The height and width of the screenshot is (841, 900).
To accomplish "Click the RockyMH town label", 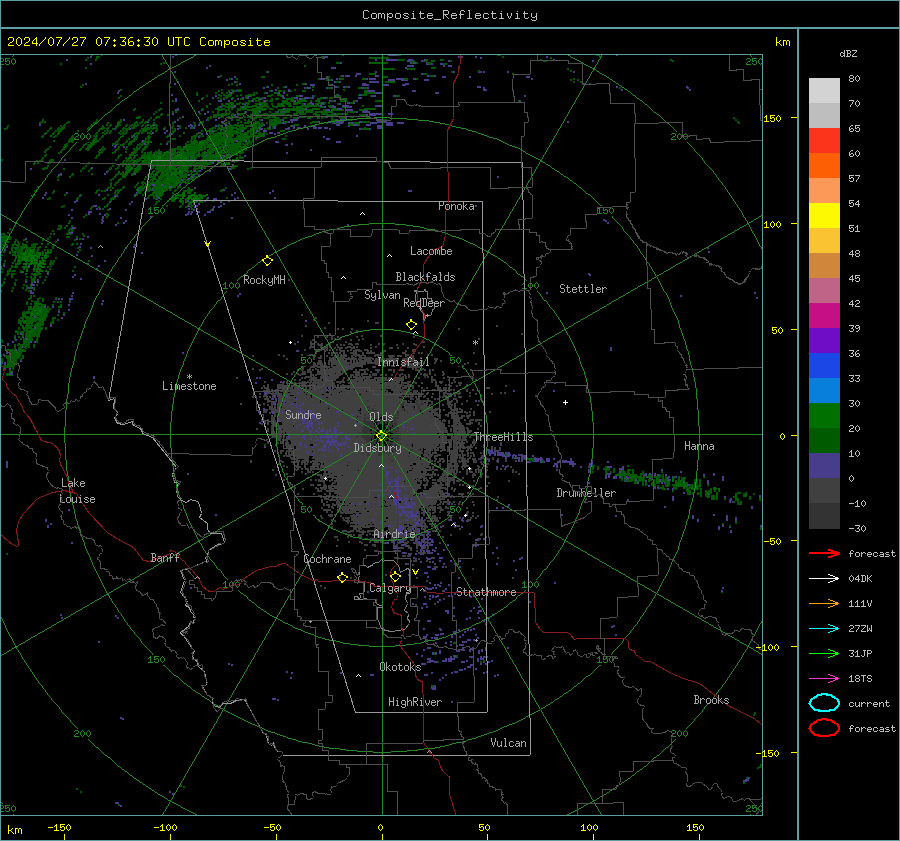I will (x=264, y=280).
